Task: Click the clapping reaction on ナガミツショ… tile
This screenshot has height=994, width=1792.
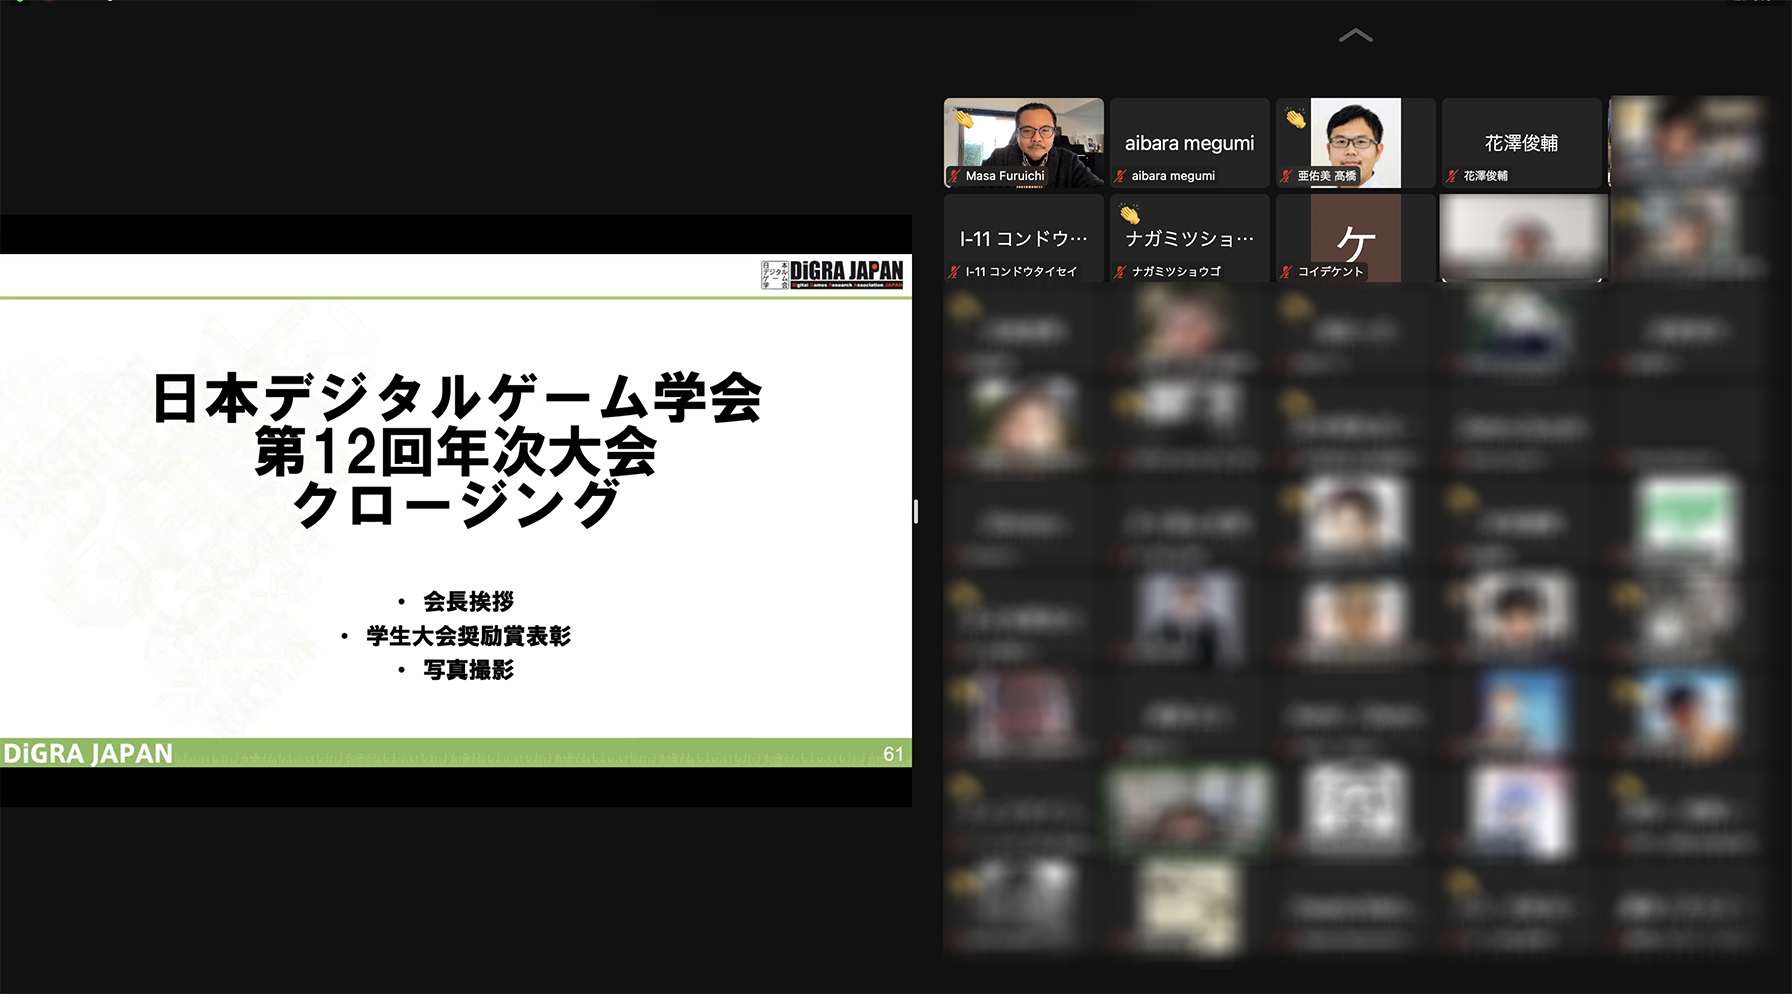Action: click(x=1130, y=214)
